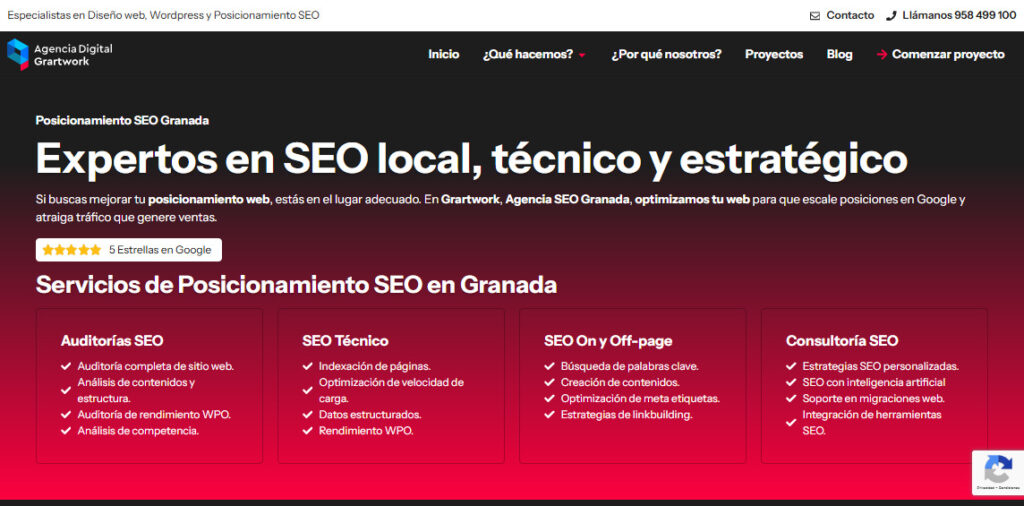
Task: Select the Auditorías SEO card heading
Action: coord(112,340)
